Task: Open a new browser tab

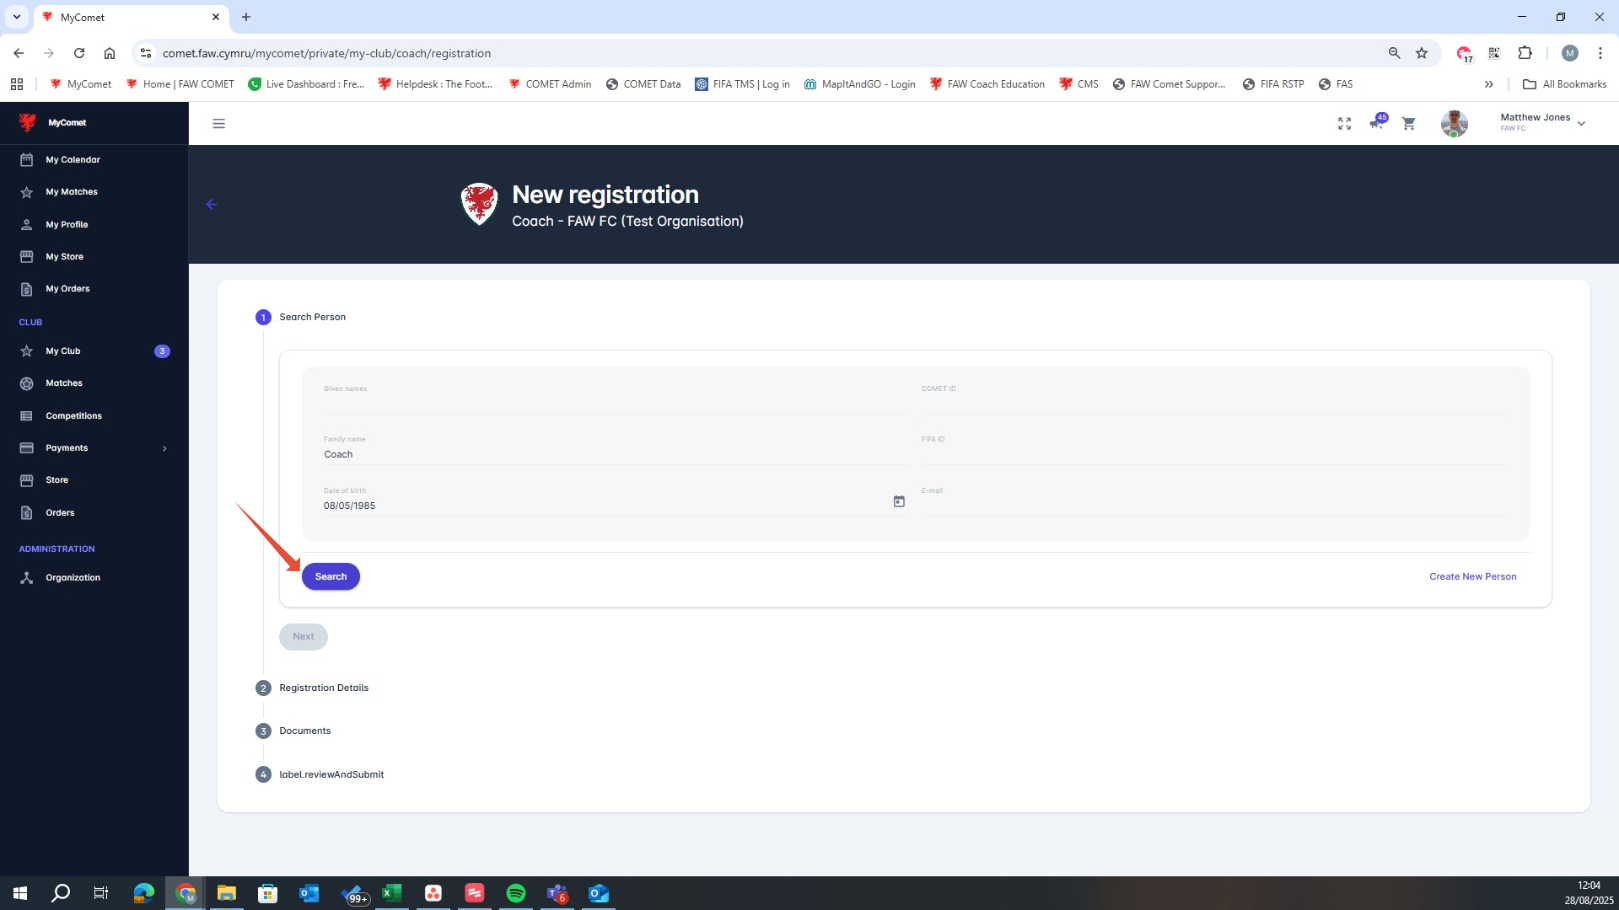Action: pyautogui.click(x=246, y=17)
